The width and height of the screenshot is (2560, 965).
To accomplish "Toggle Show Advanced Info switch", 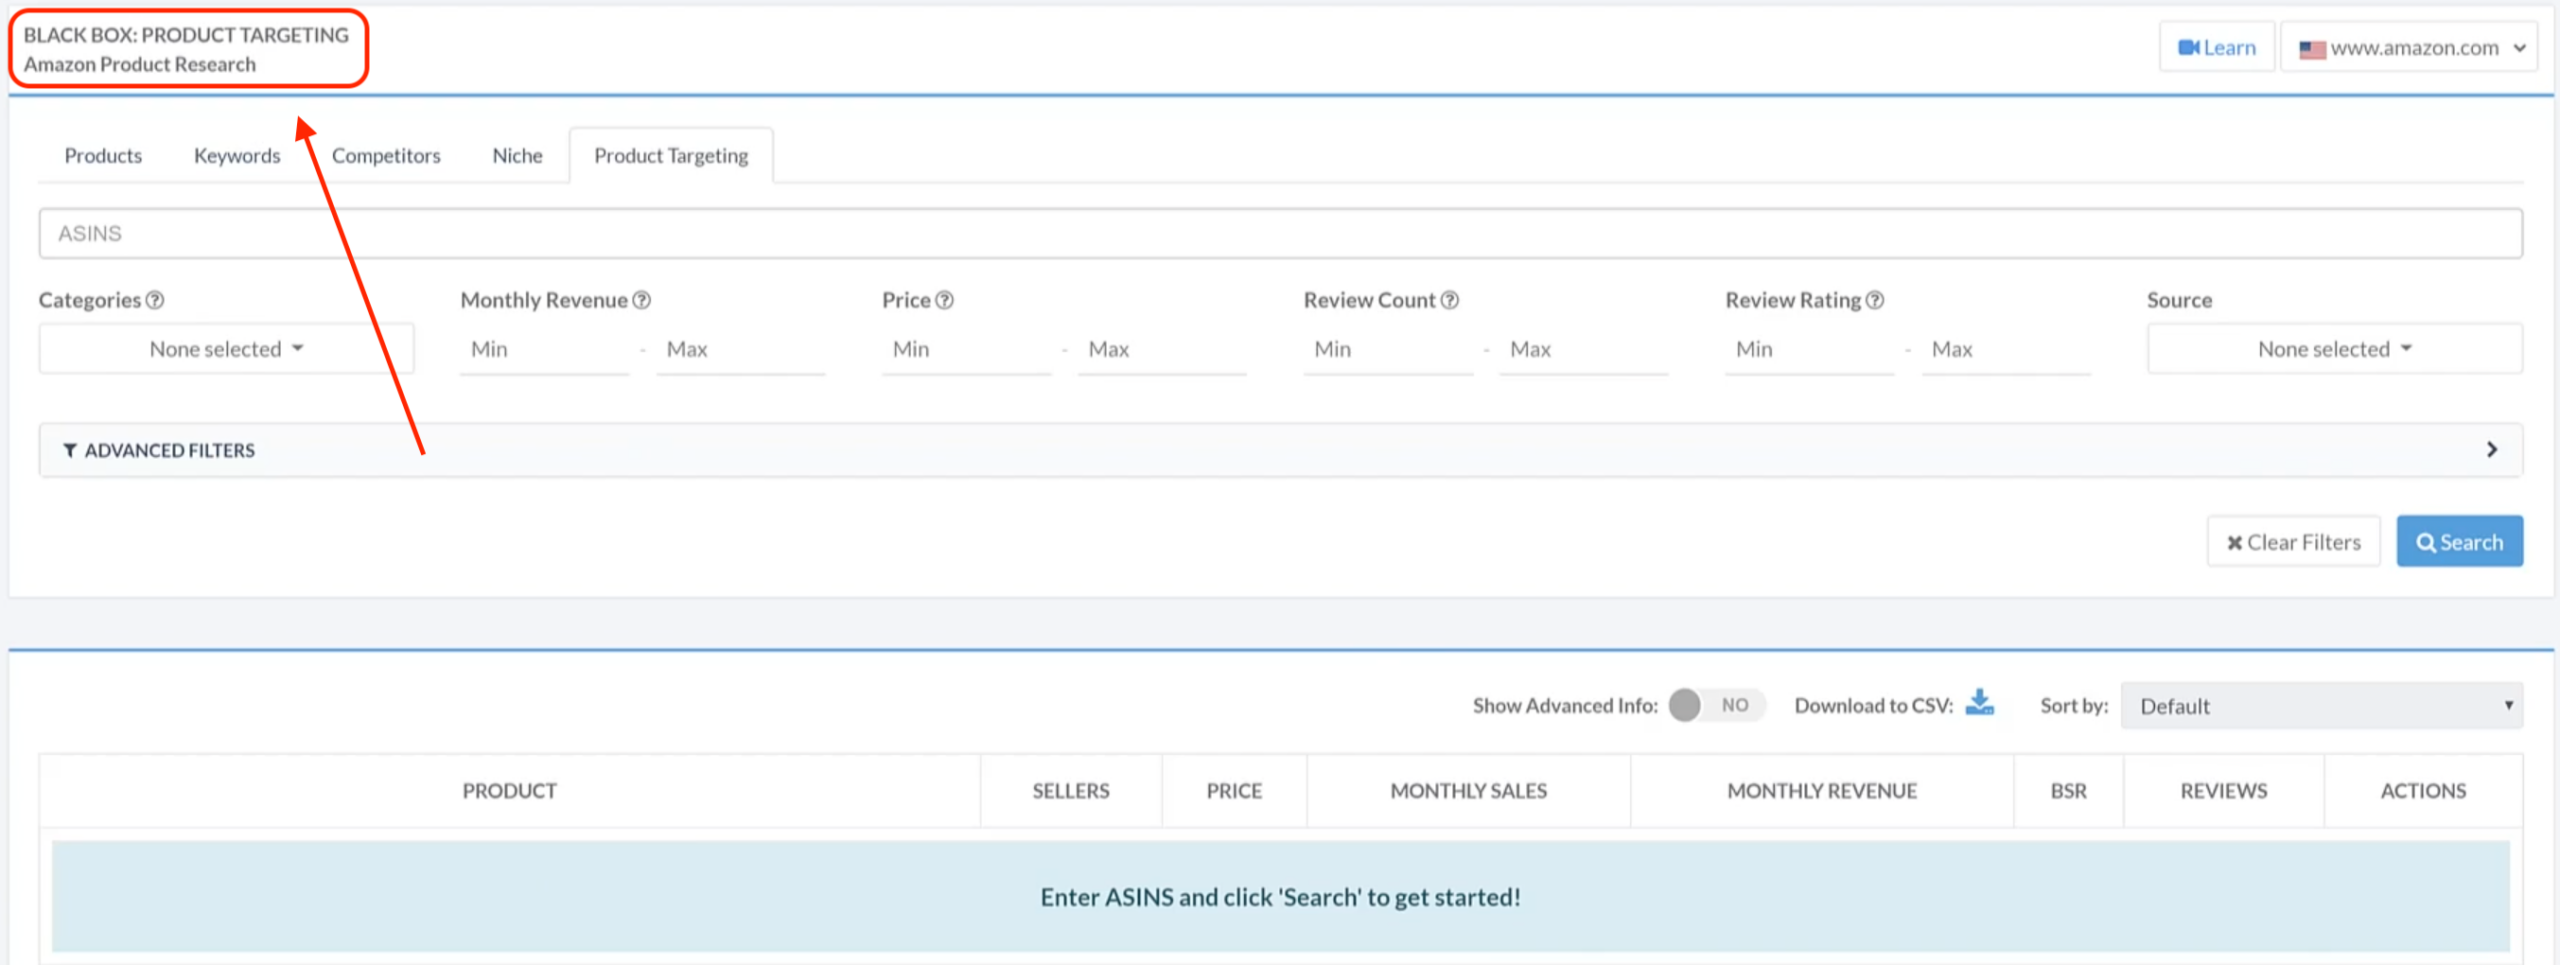I will (x=1715, y=705).
